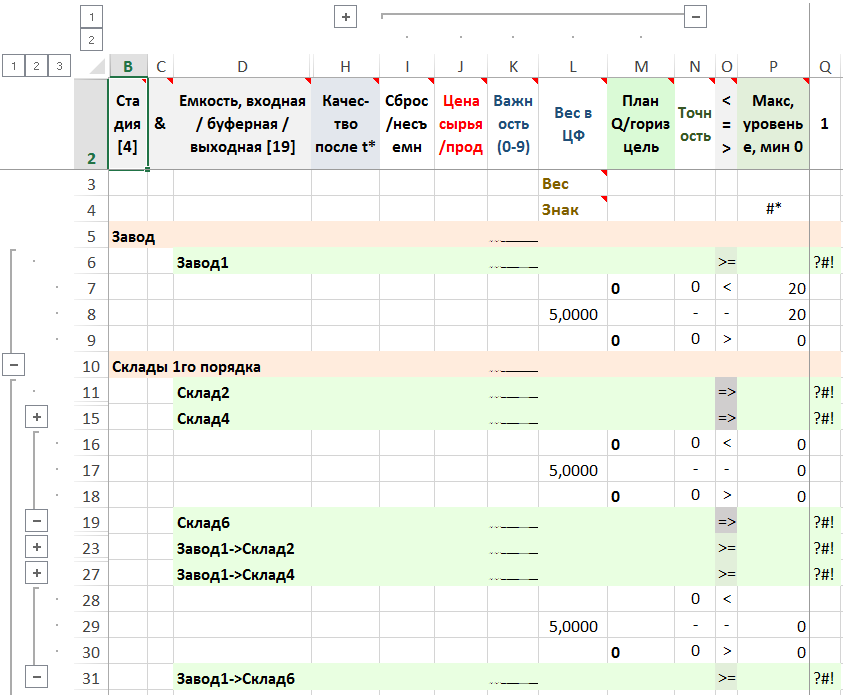843x695 pixels.
Task: Click row outline level 1 button
Action: pos(13,66)
